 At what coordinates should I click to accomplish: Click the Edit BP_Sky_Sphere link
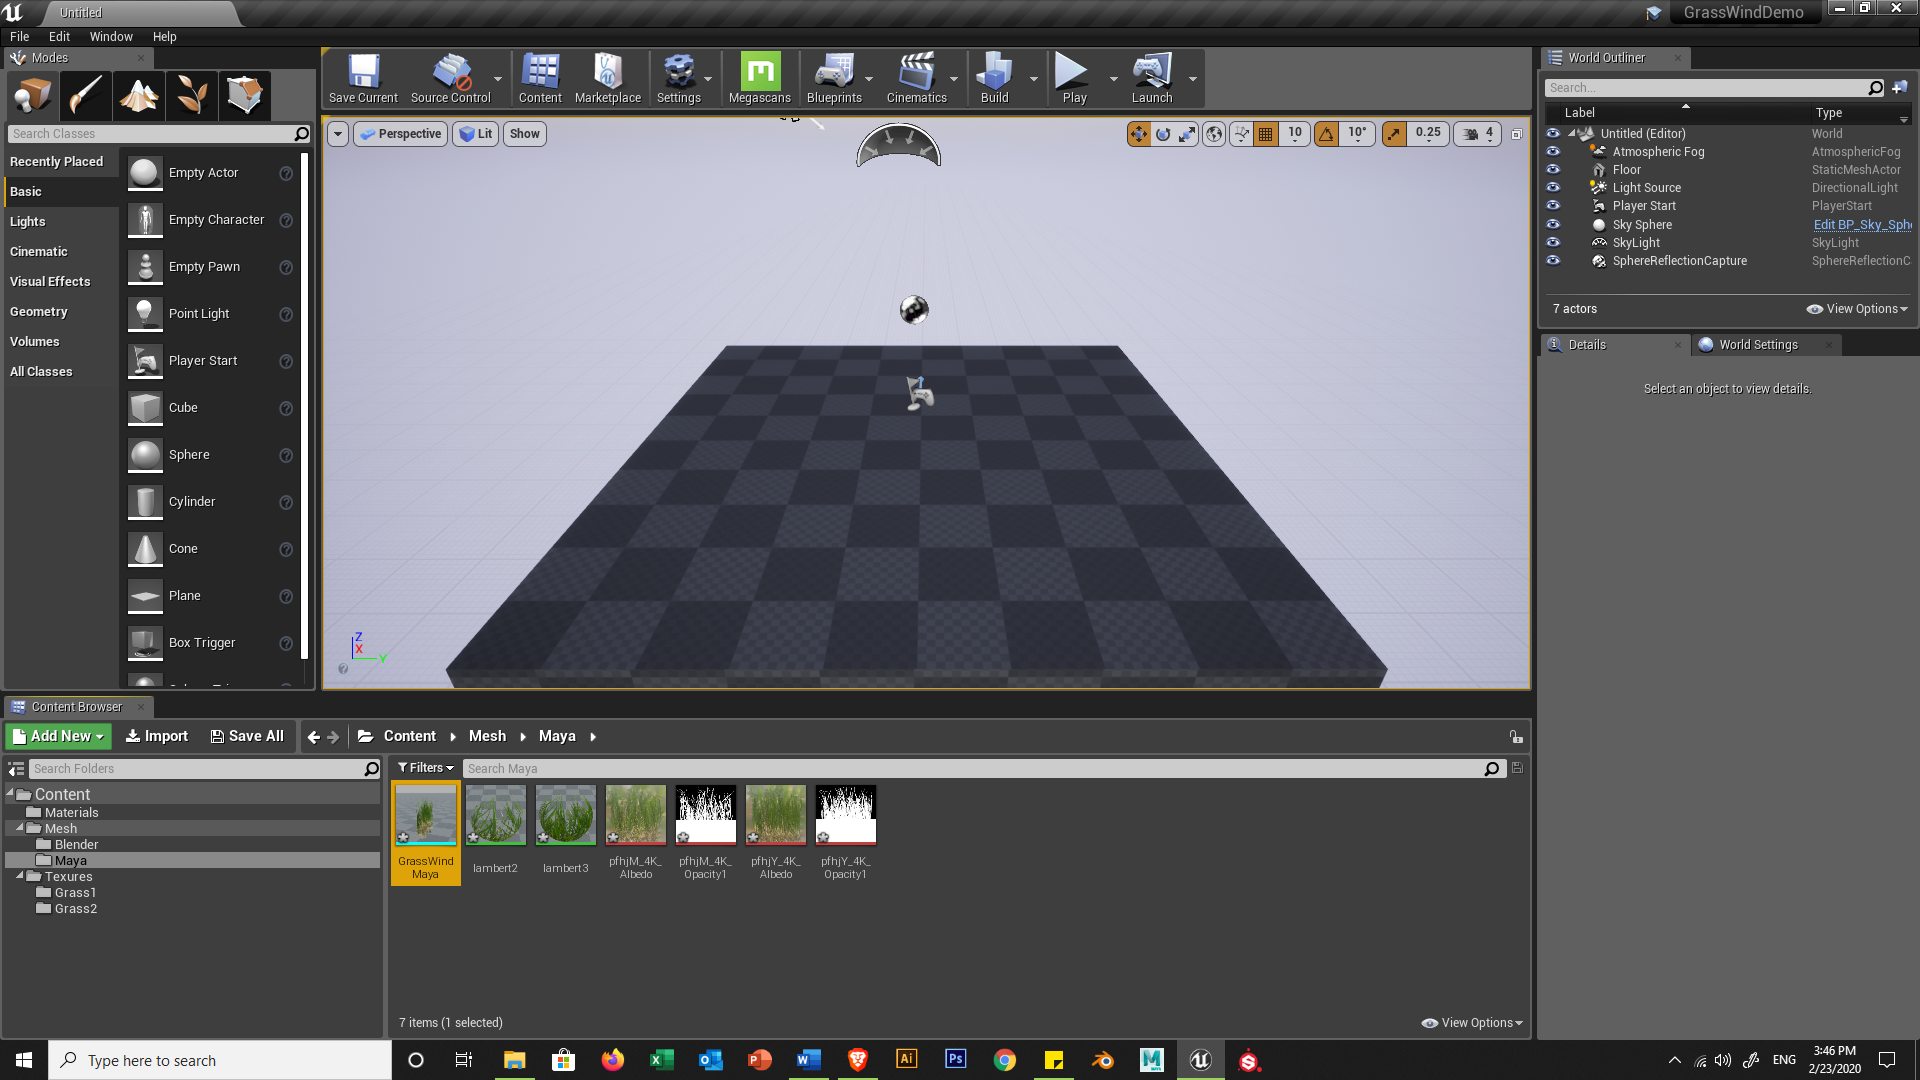[x=1861, y=225]
